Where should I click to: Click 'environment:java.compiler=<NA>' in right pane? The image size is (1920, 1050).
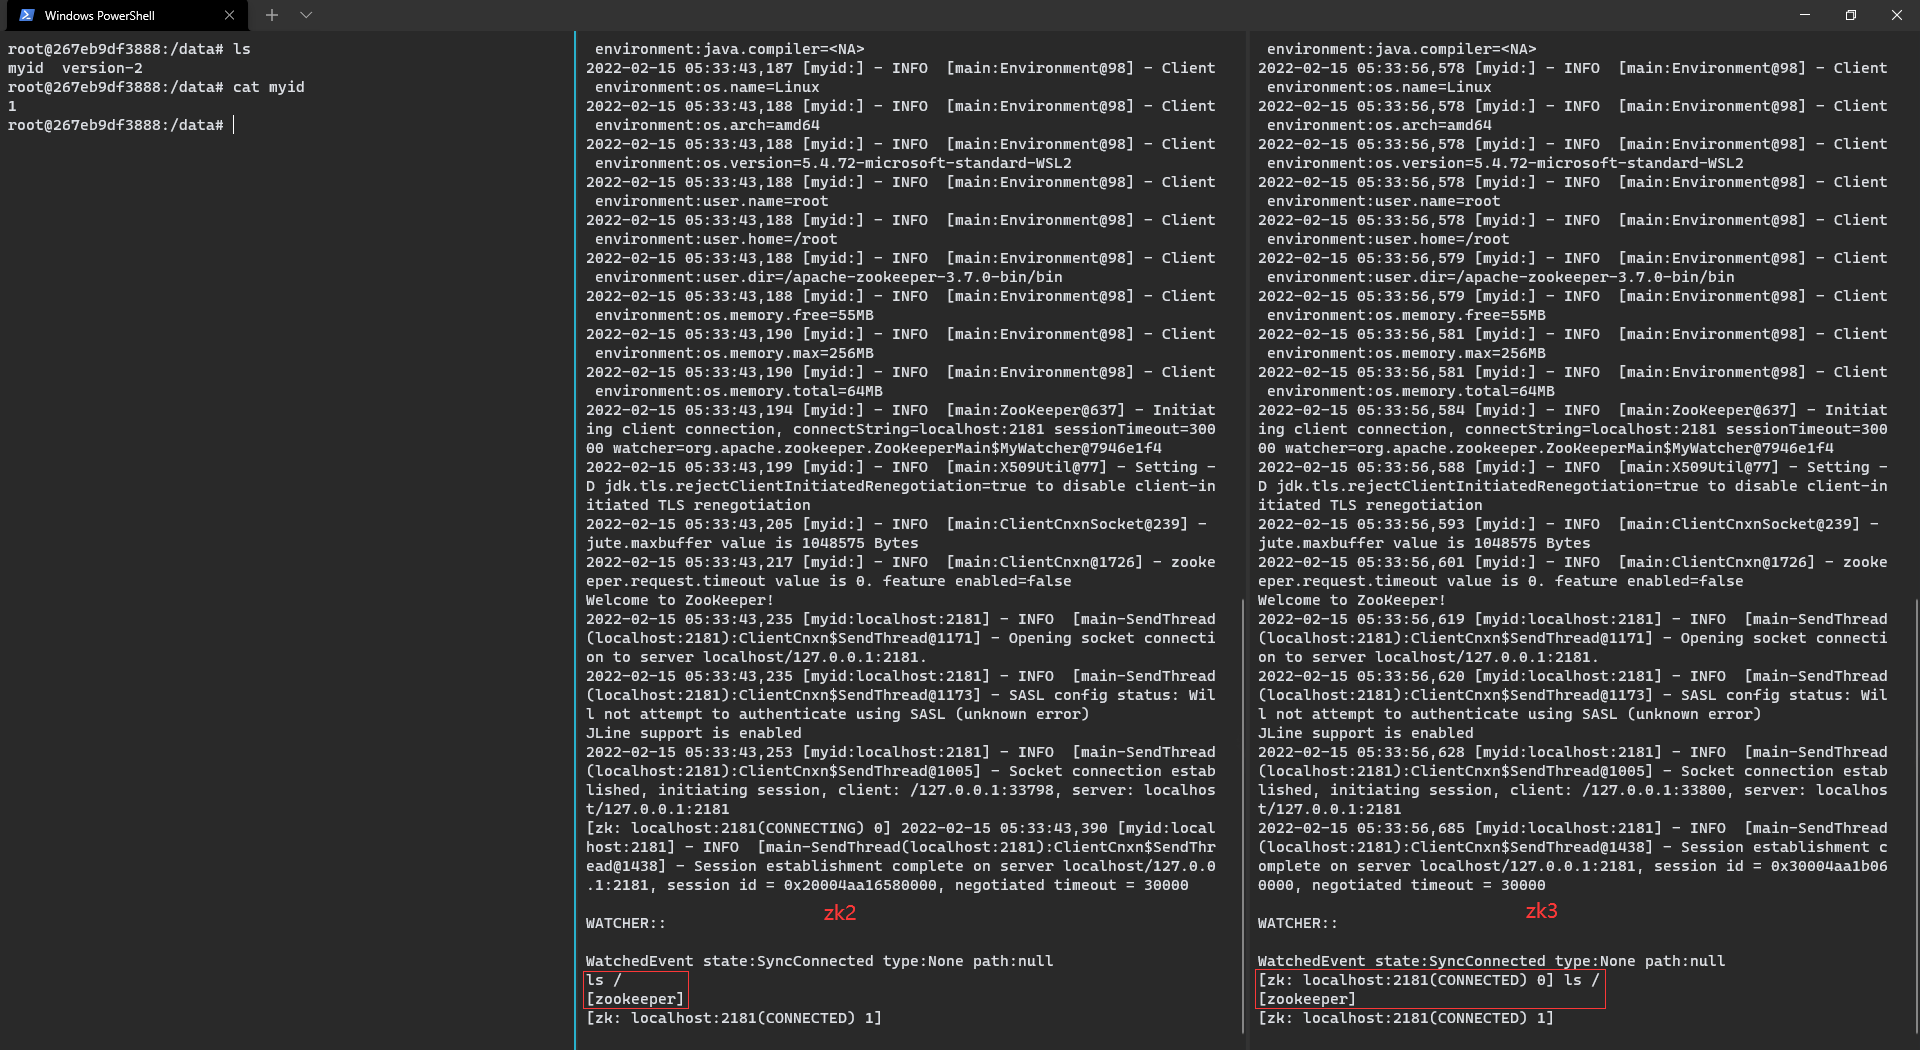tap(1402, 49)
